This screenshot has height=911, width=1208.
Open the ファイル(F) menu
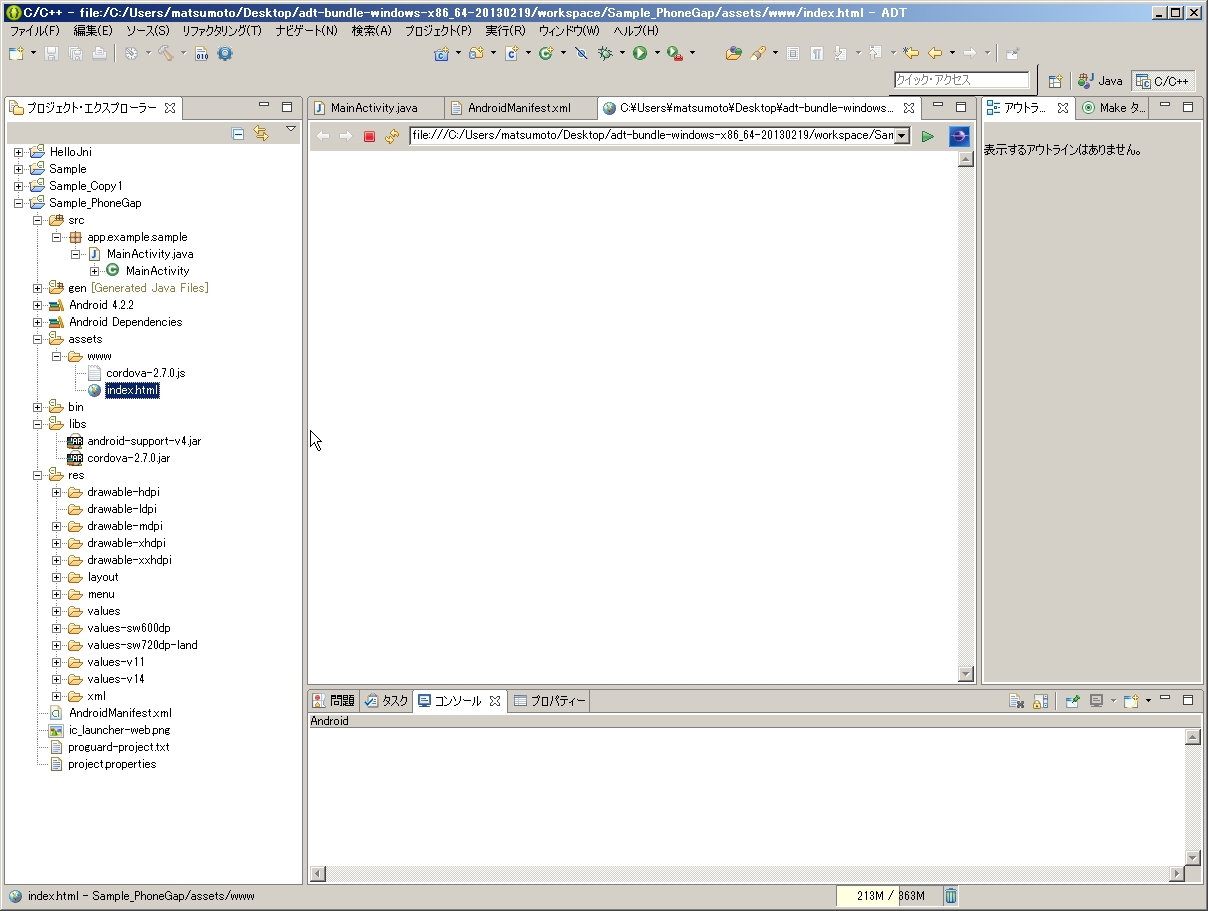click(x=35, y=31)
